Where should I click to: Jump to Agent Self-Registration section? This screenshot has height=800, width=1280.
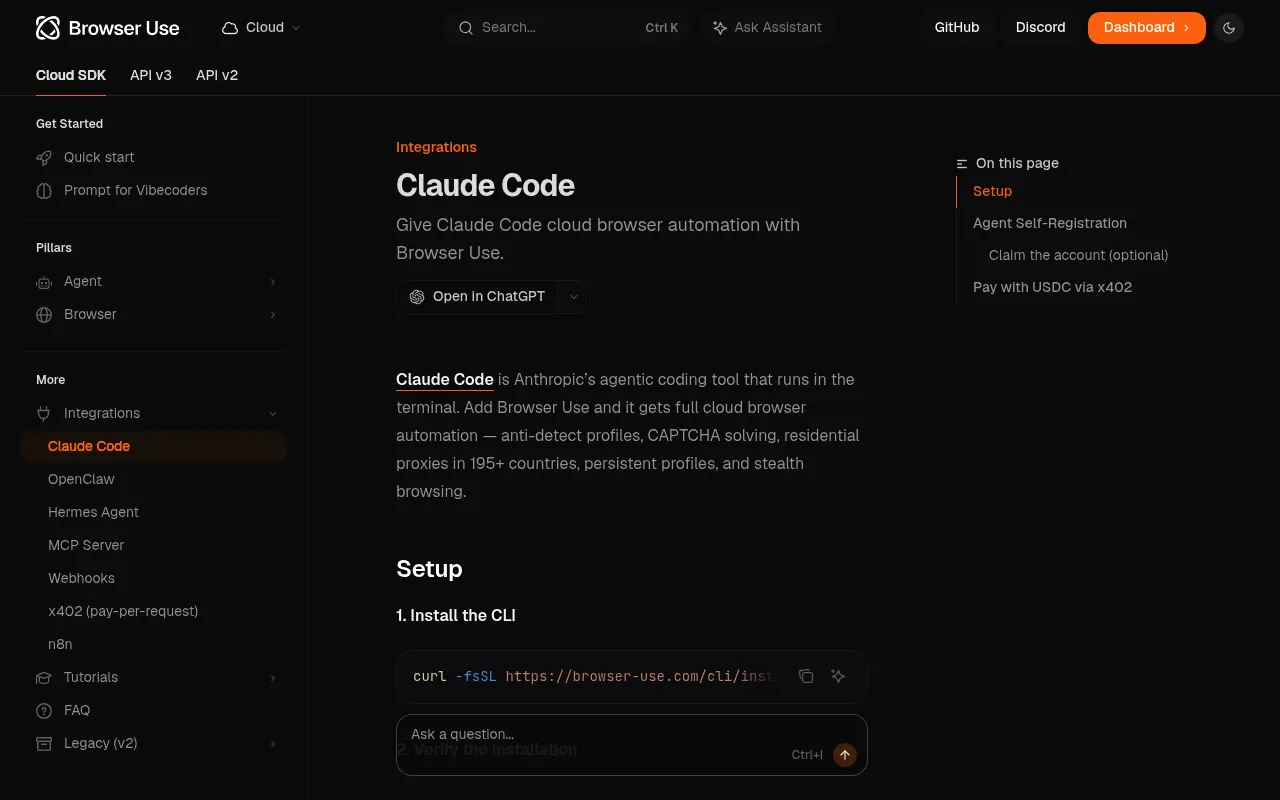click(x=1050, y=223)
